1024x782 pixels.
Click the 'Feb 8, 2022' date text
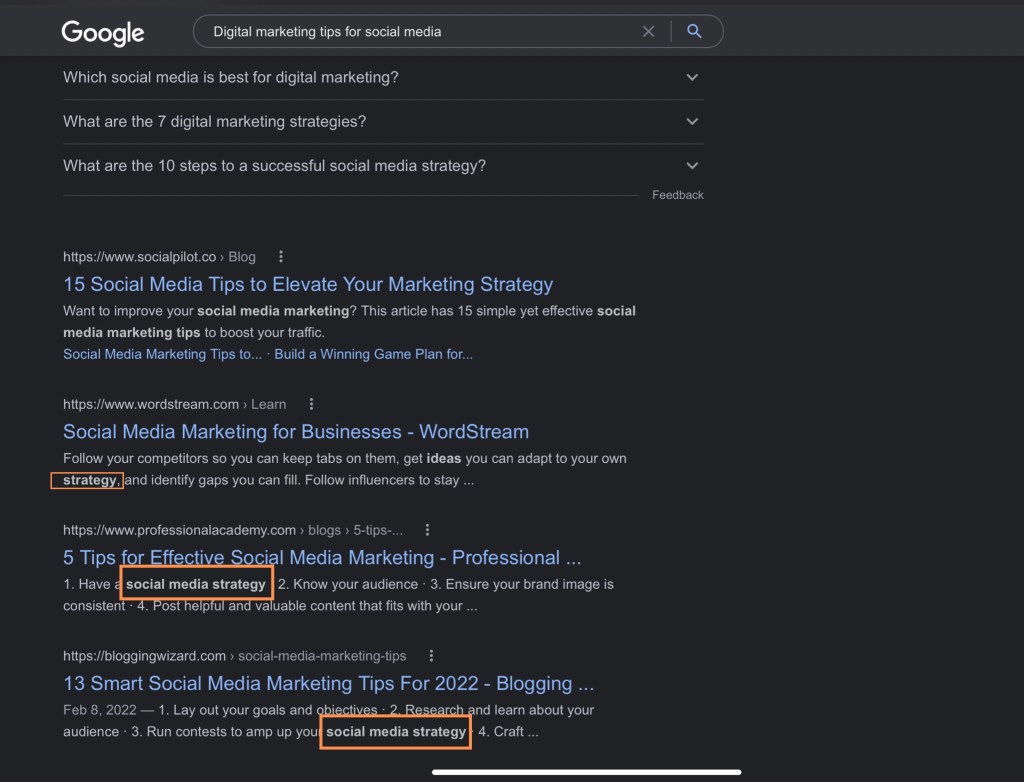pos(100,710)
